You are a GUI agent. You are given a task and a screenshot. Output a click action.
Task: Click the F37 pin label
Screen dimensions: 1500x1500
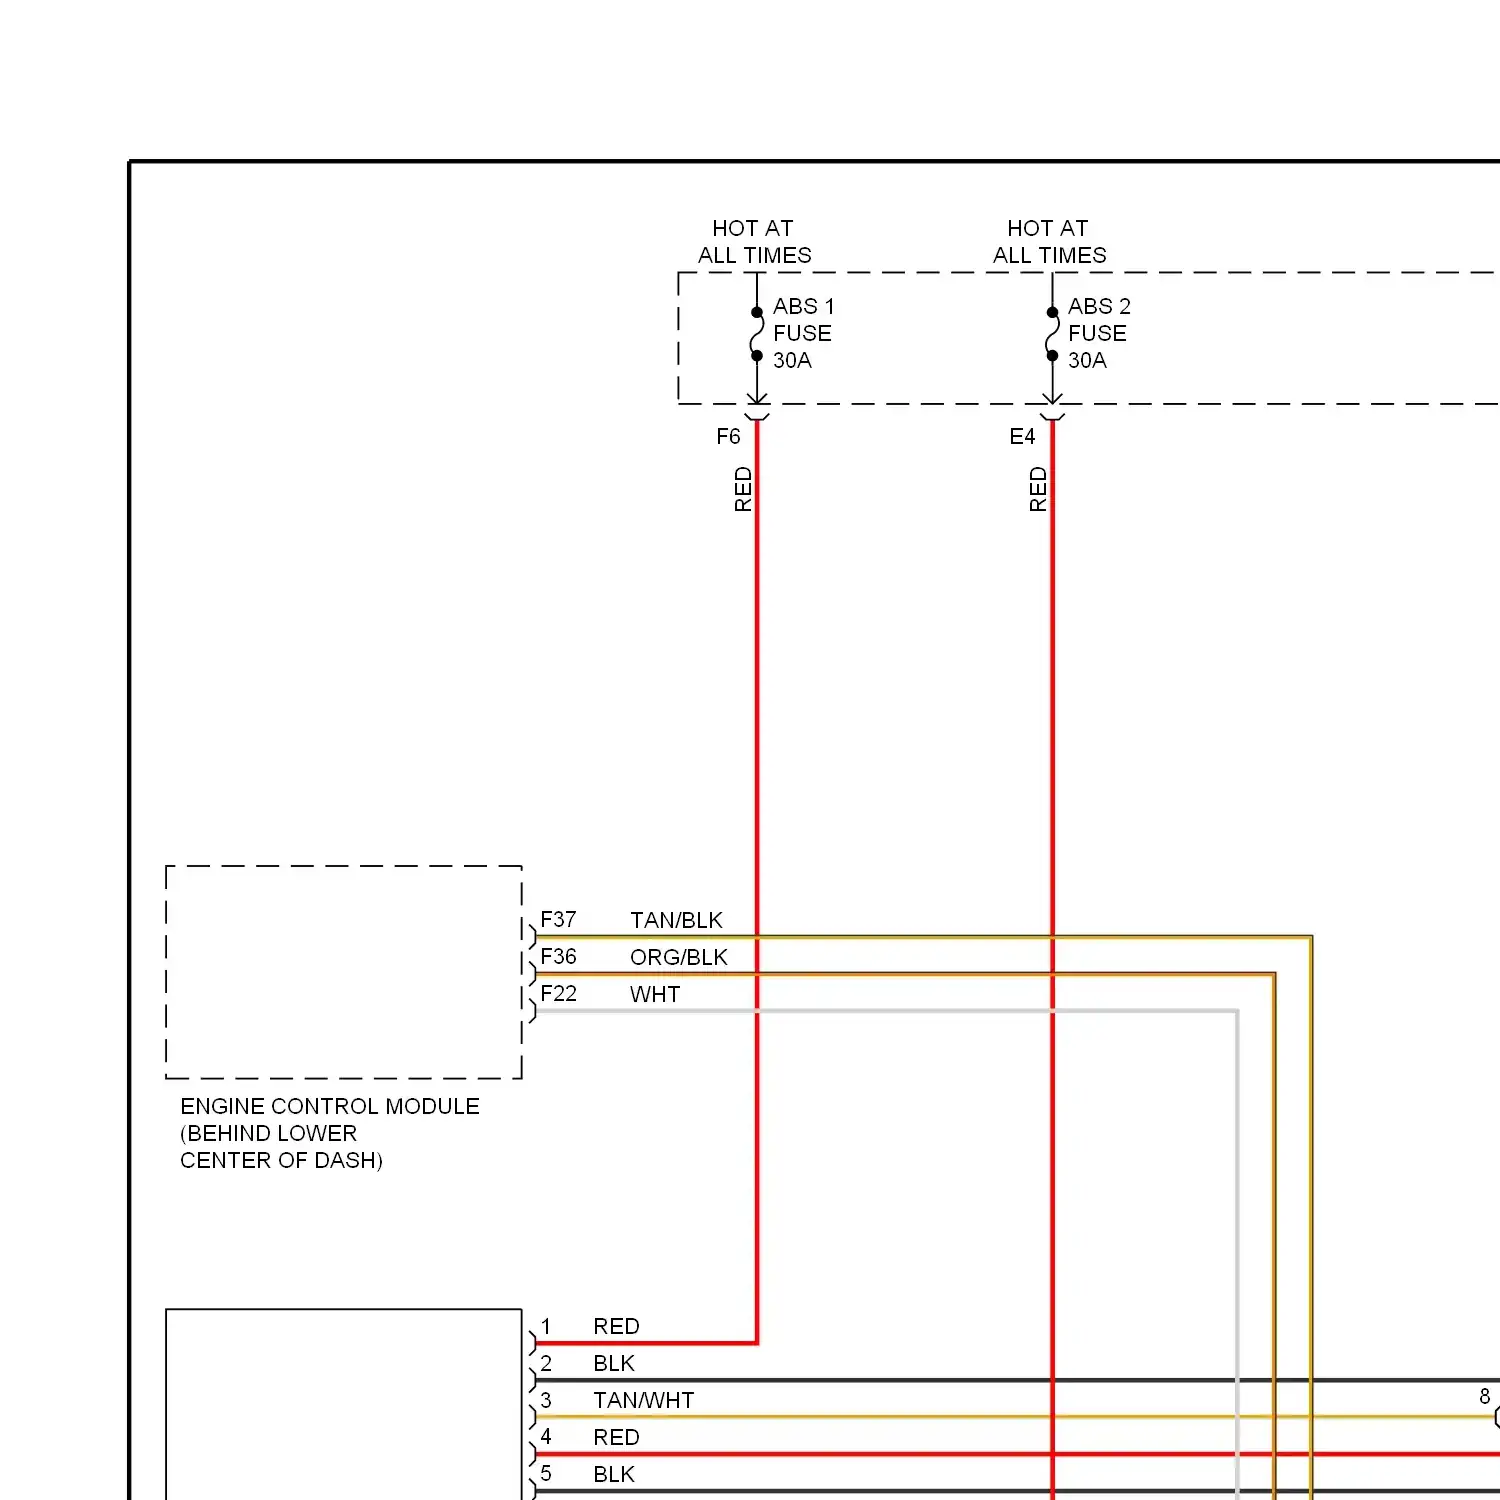pos(558,919)
